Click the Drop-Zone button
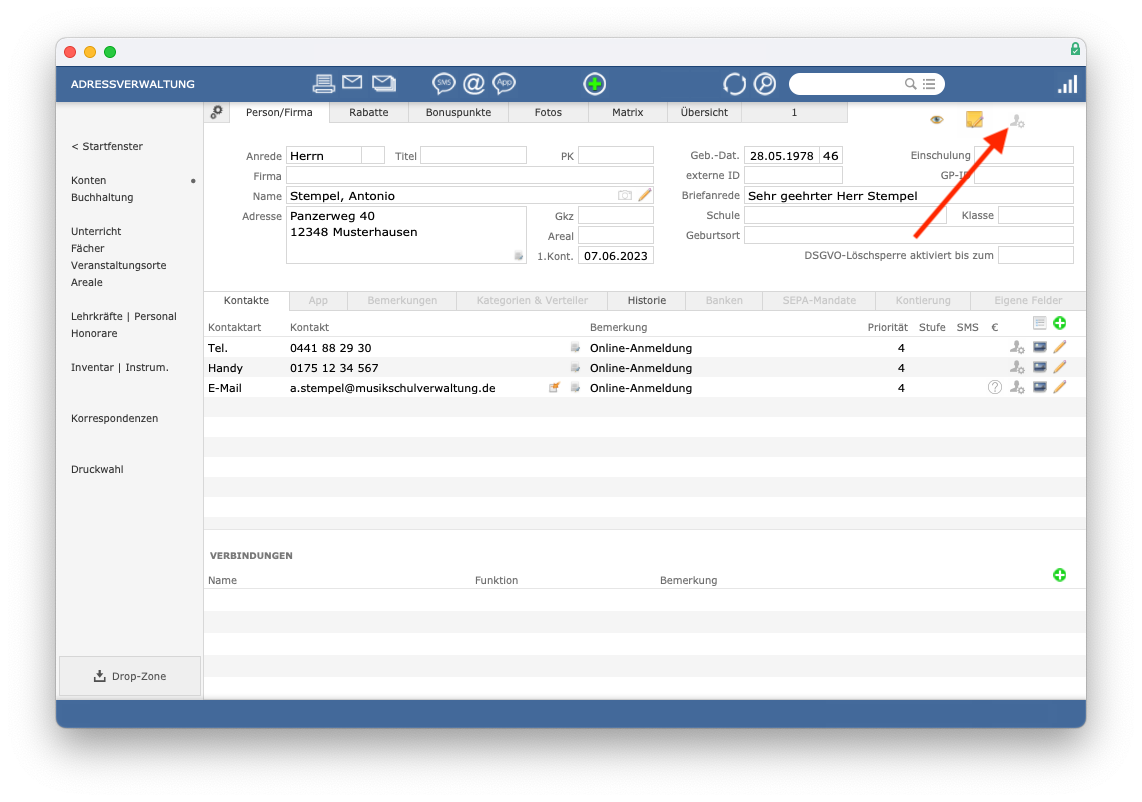The width and height of the screenshot is (1142, 802). coord(130,676)
